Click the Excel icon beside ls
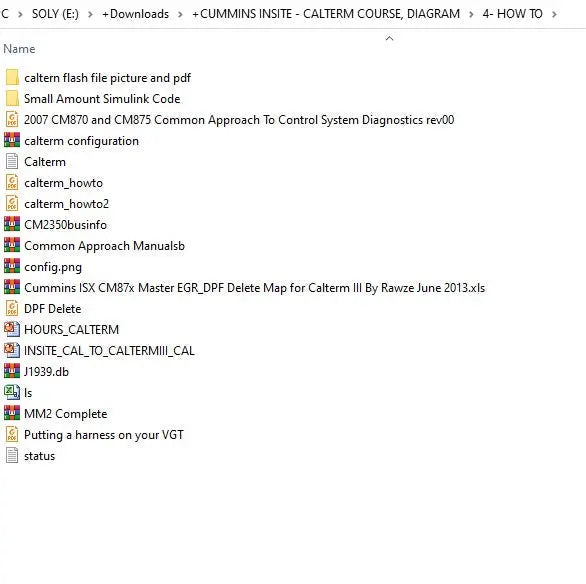Screen dimensions: 586x584 click(x=12, y=393)
